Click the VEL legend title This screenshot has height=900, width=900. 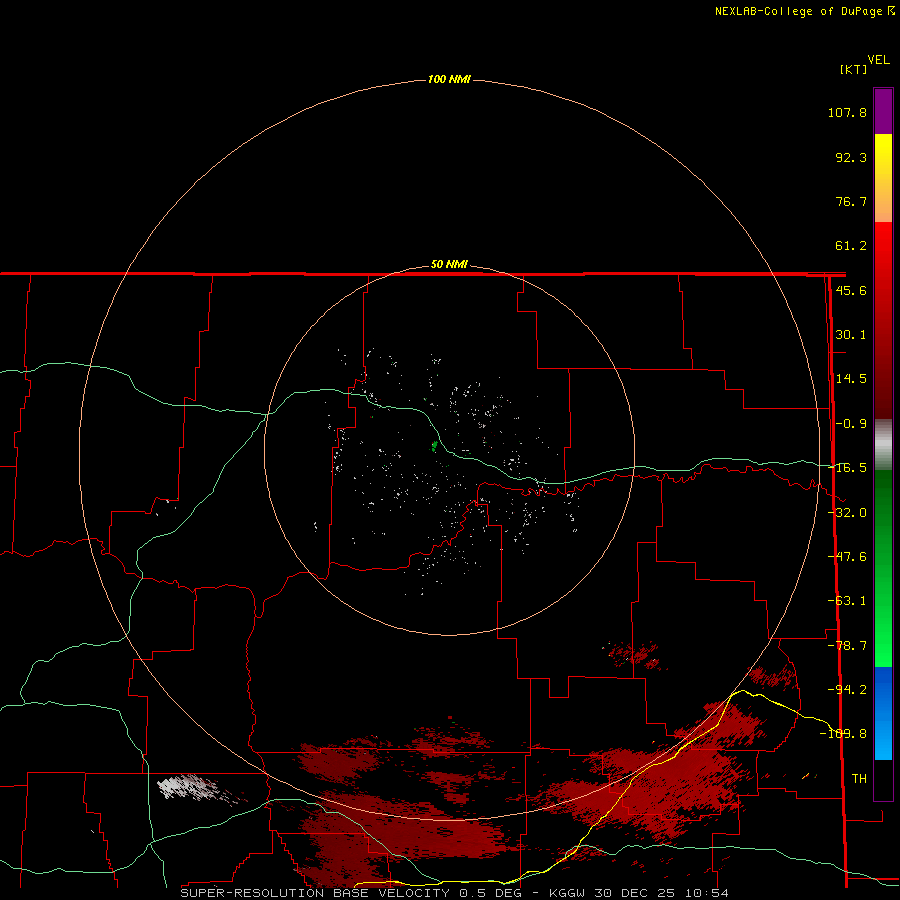(x=878, y=60)
